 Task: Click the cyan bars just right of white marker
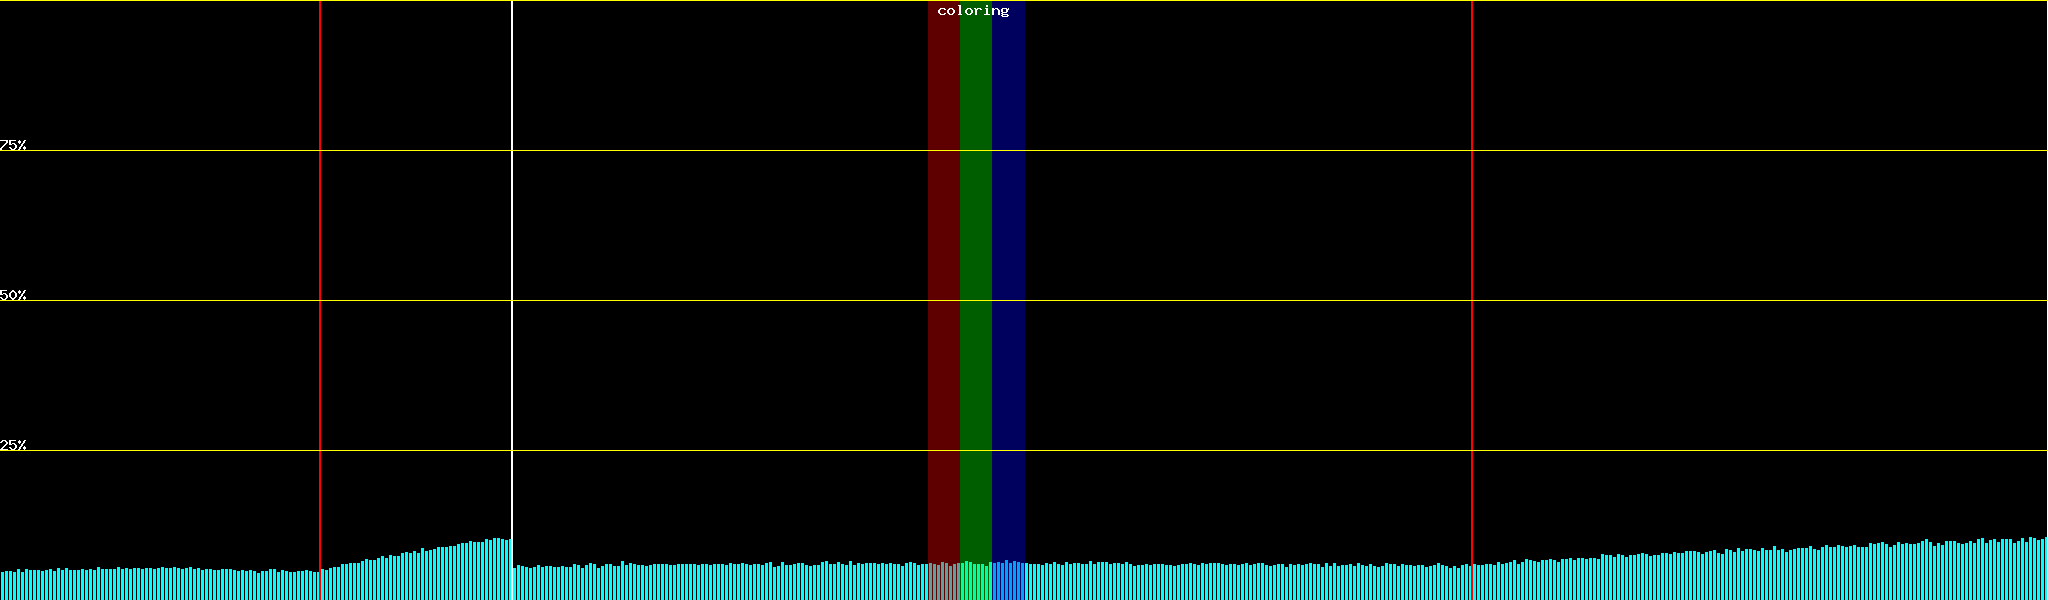coord(522,584)
